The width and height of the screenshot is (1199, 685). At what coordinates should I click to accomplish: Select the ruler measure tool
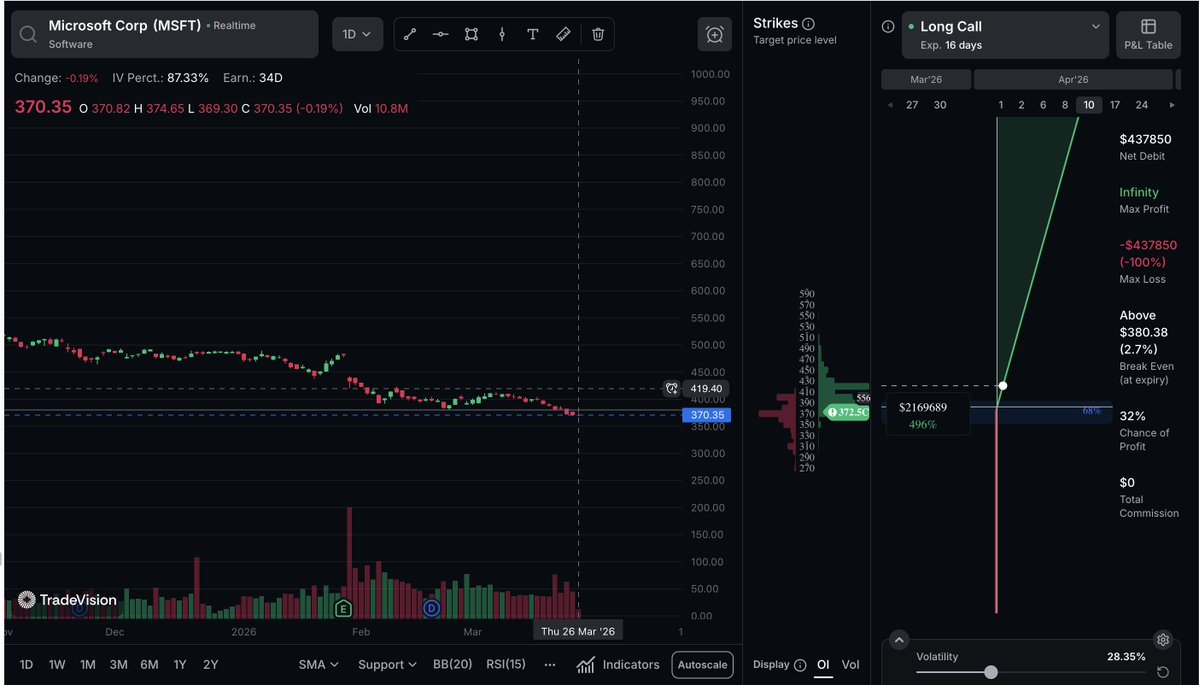click(563, 34)
